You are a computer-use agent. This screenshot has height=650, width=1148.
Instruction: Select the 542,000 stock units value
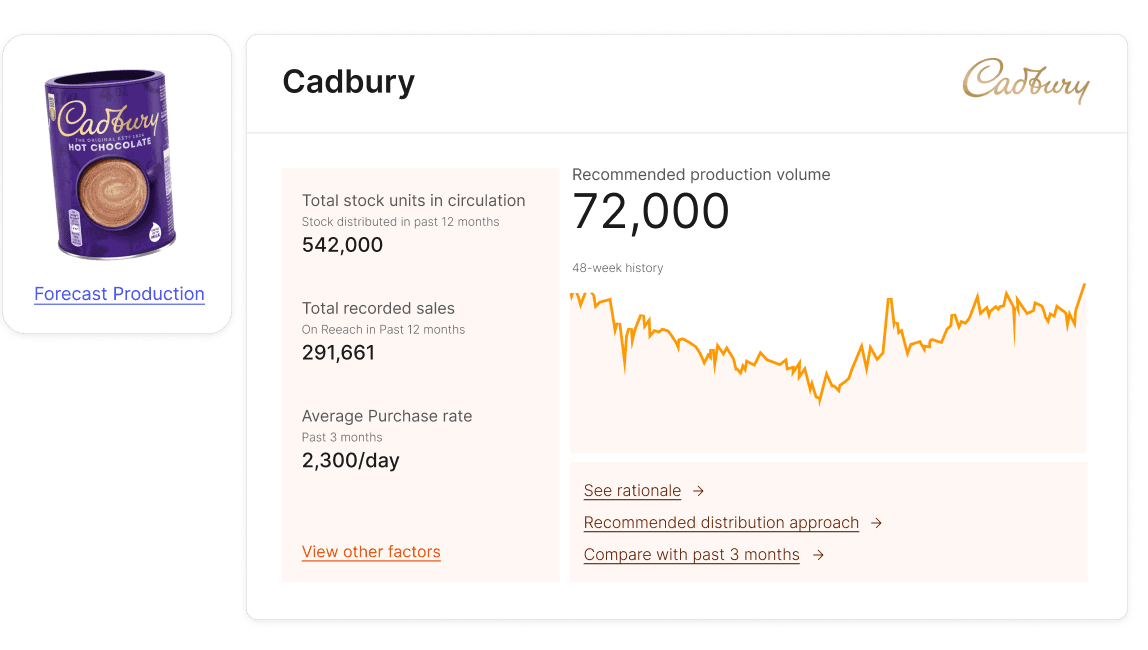[342, 245]
